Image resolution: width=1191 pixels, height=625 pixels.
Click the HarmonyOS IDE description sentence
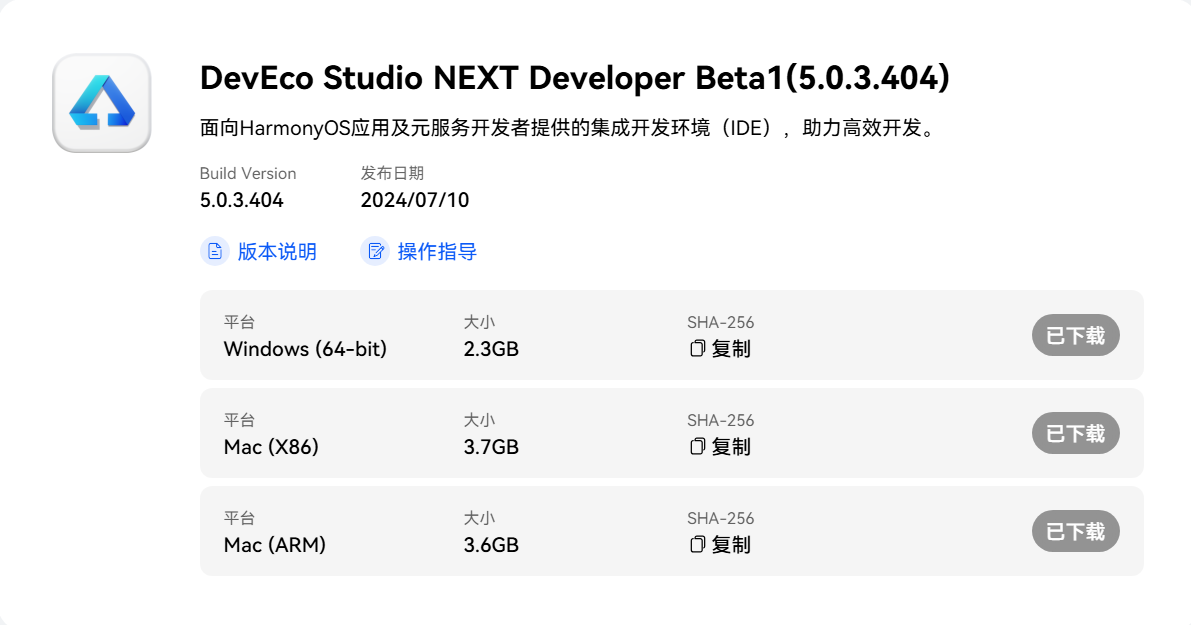tap(570, 128)
